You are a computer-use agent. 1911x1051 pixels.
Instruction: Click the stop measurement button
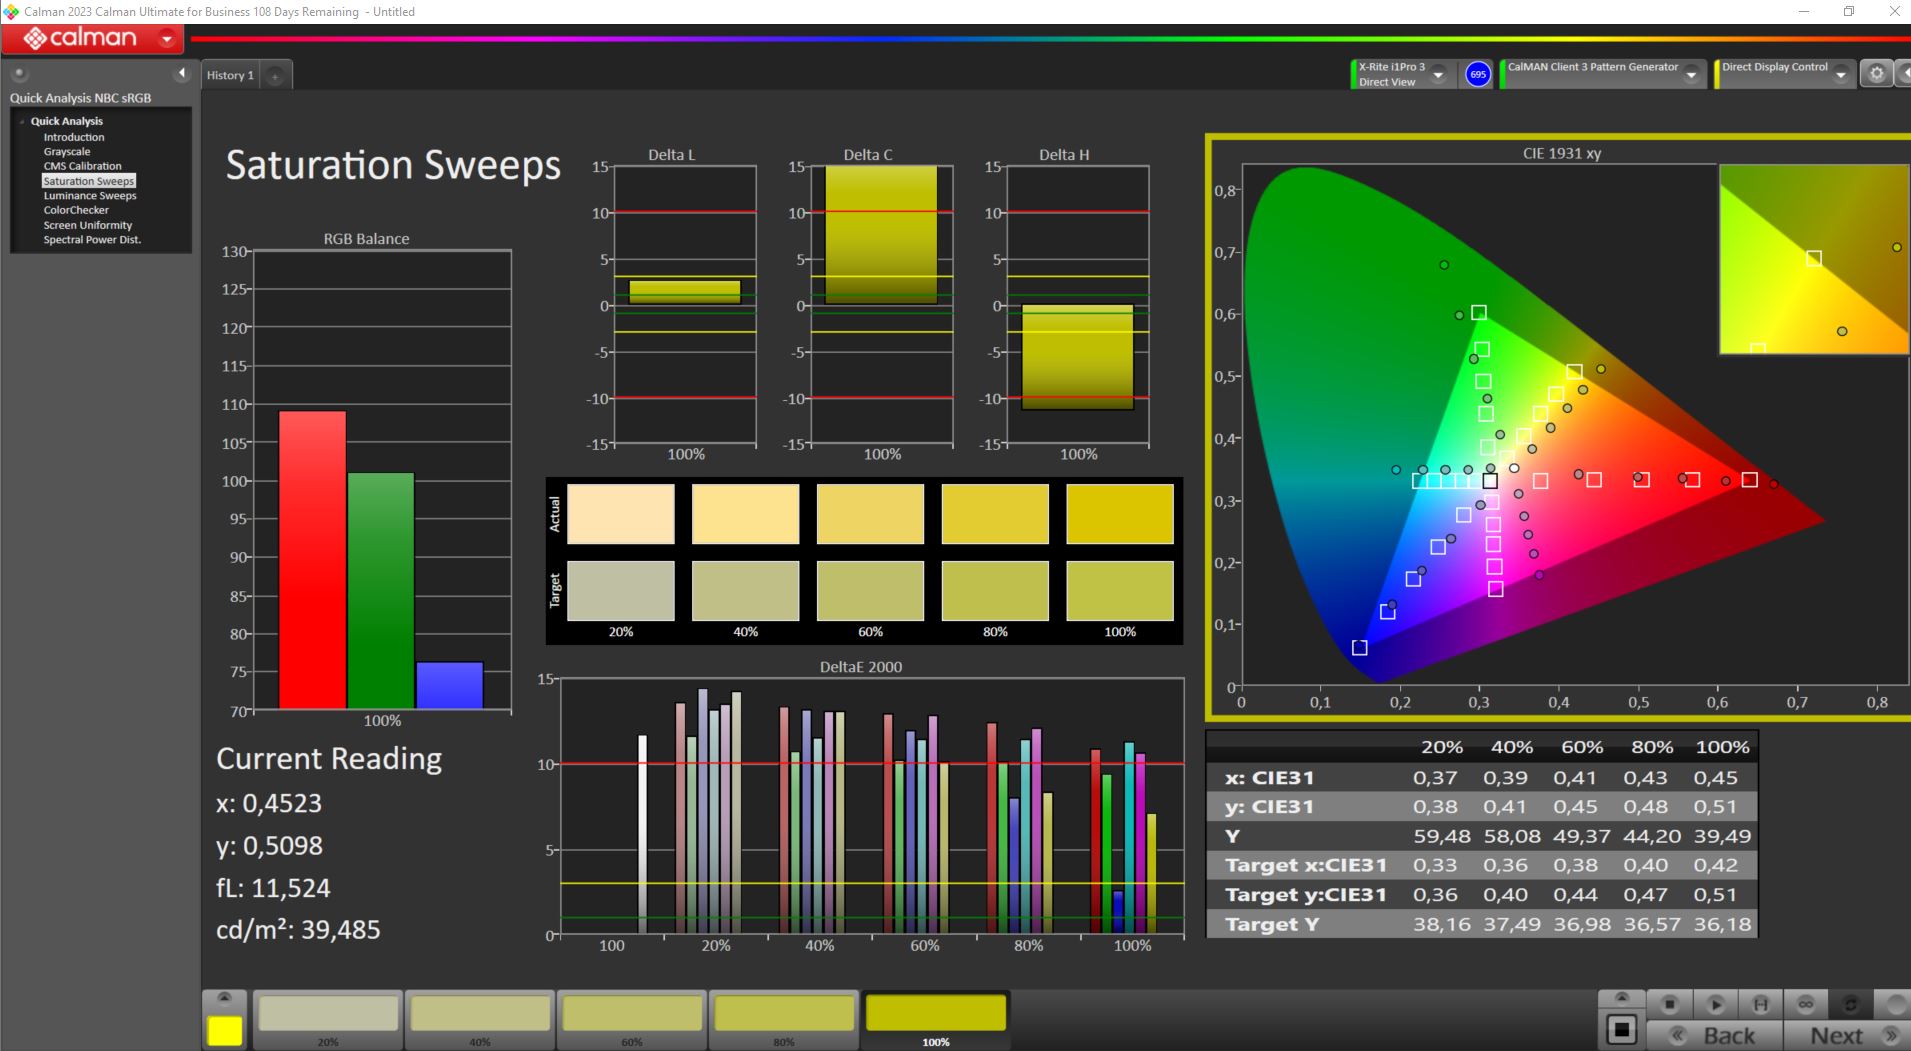pyautogui.click(x=1669, y=1004)
